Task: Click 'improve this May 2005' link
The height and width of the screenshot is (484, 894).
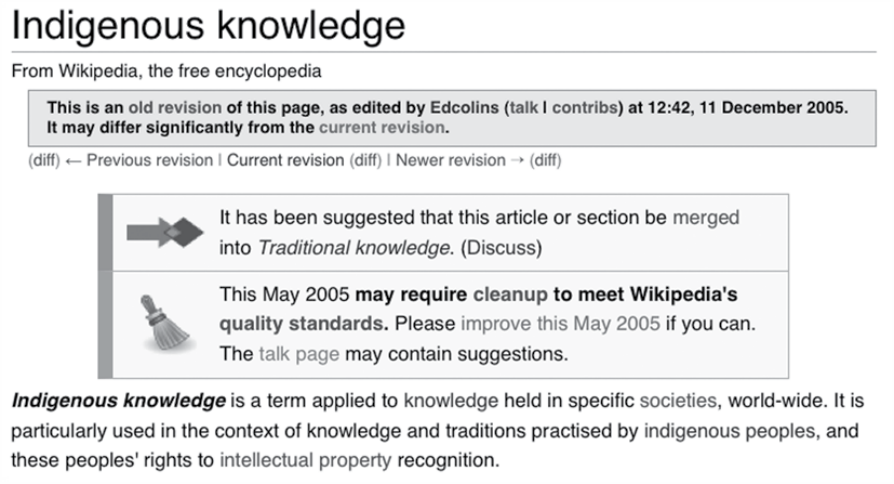Action: coord(560,323)
